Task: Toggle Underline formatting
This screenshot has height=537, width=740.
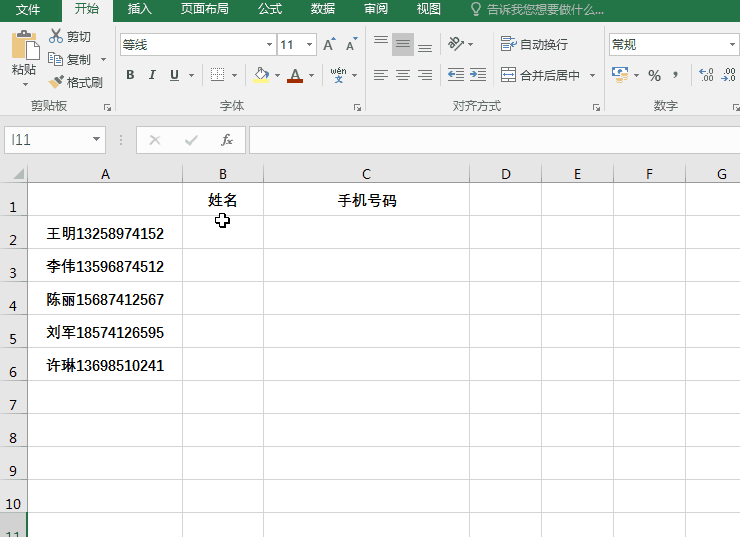Action: (174, 75)
